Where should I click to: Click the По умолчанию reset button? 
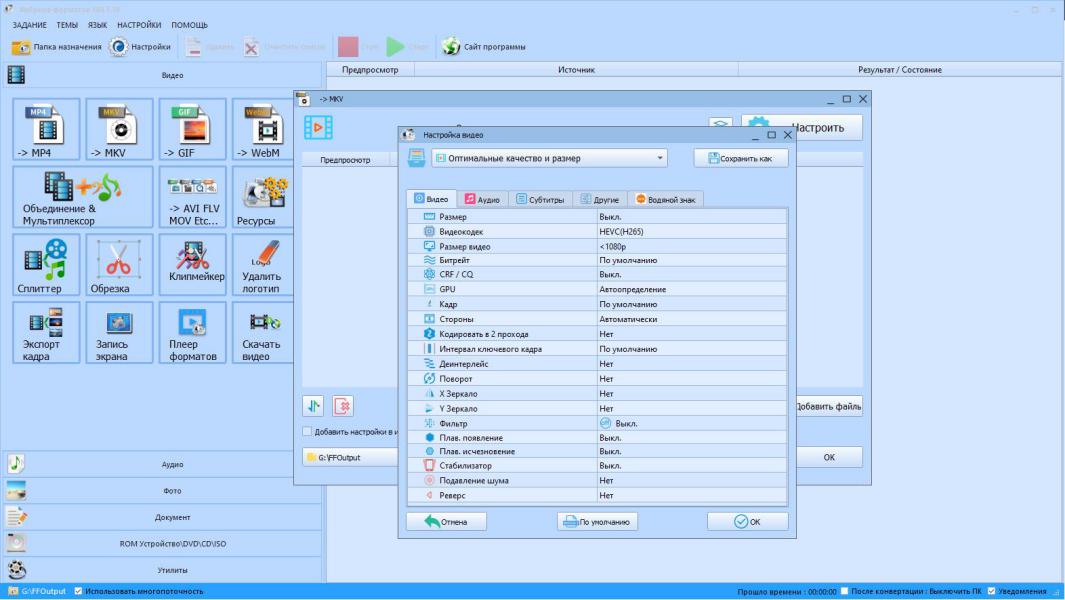598,522
